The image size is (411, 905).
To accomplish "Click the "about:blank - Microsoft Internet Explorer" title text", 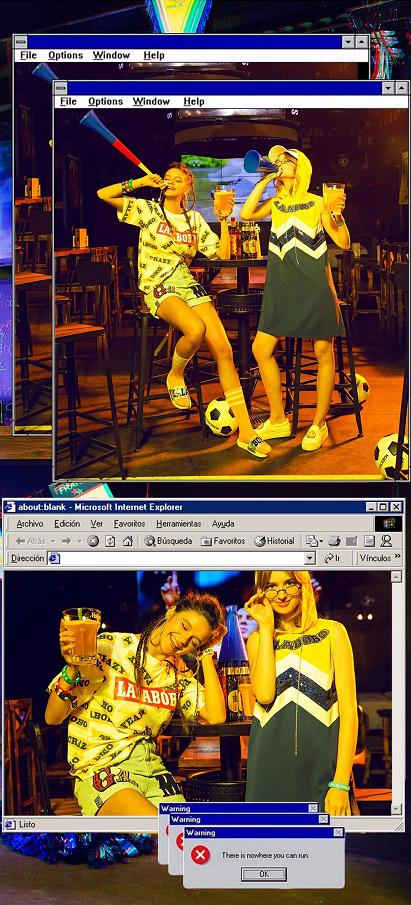I will pyautogui.click(x=100, y=507).
